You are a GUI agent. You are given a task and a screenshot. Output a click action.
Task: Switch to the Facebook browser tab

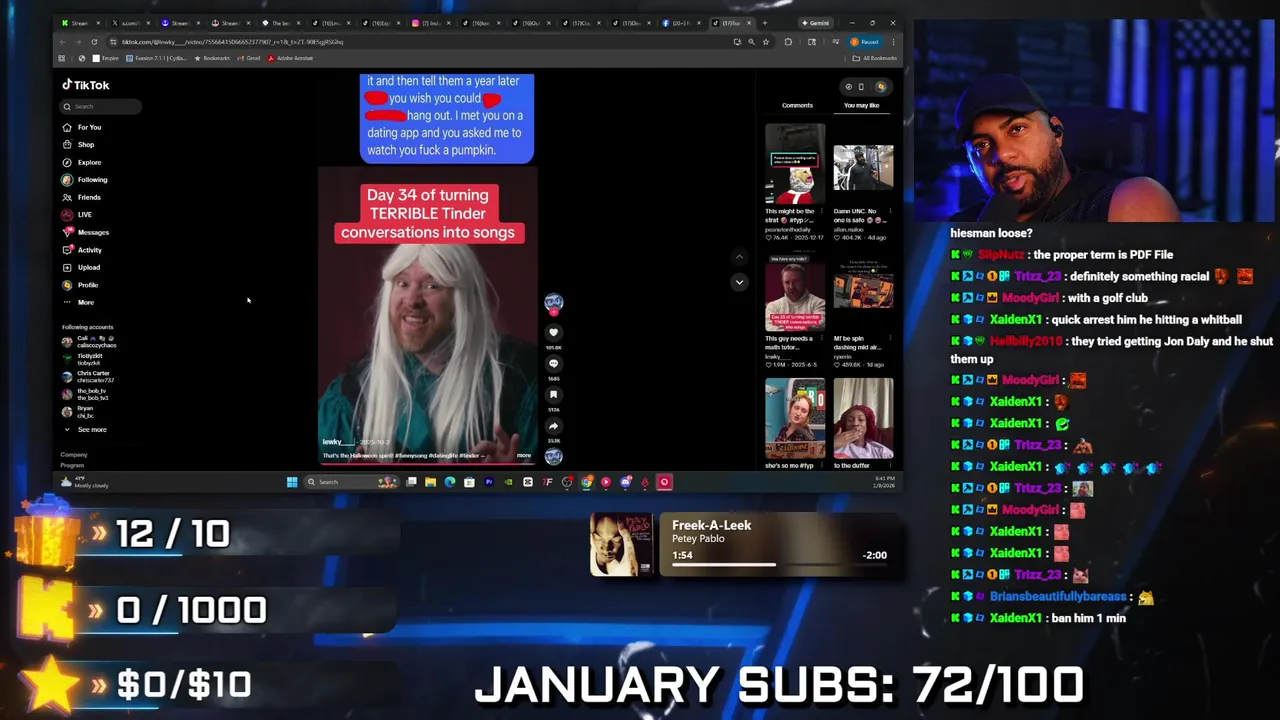tap(682, 23)
